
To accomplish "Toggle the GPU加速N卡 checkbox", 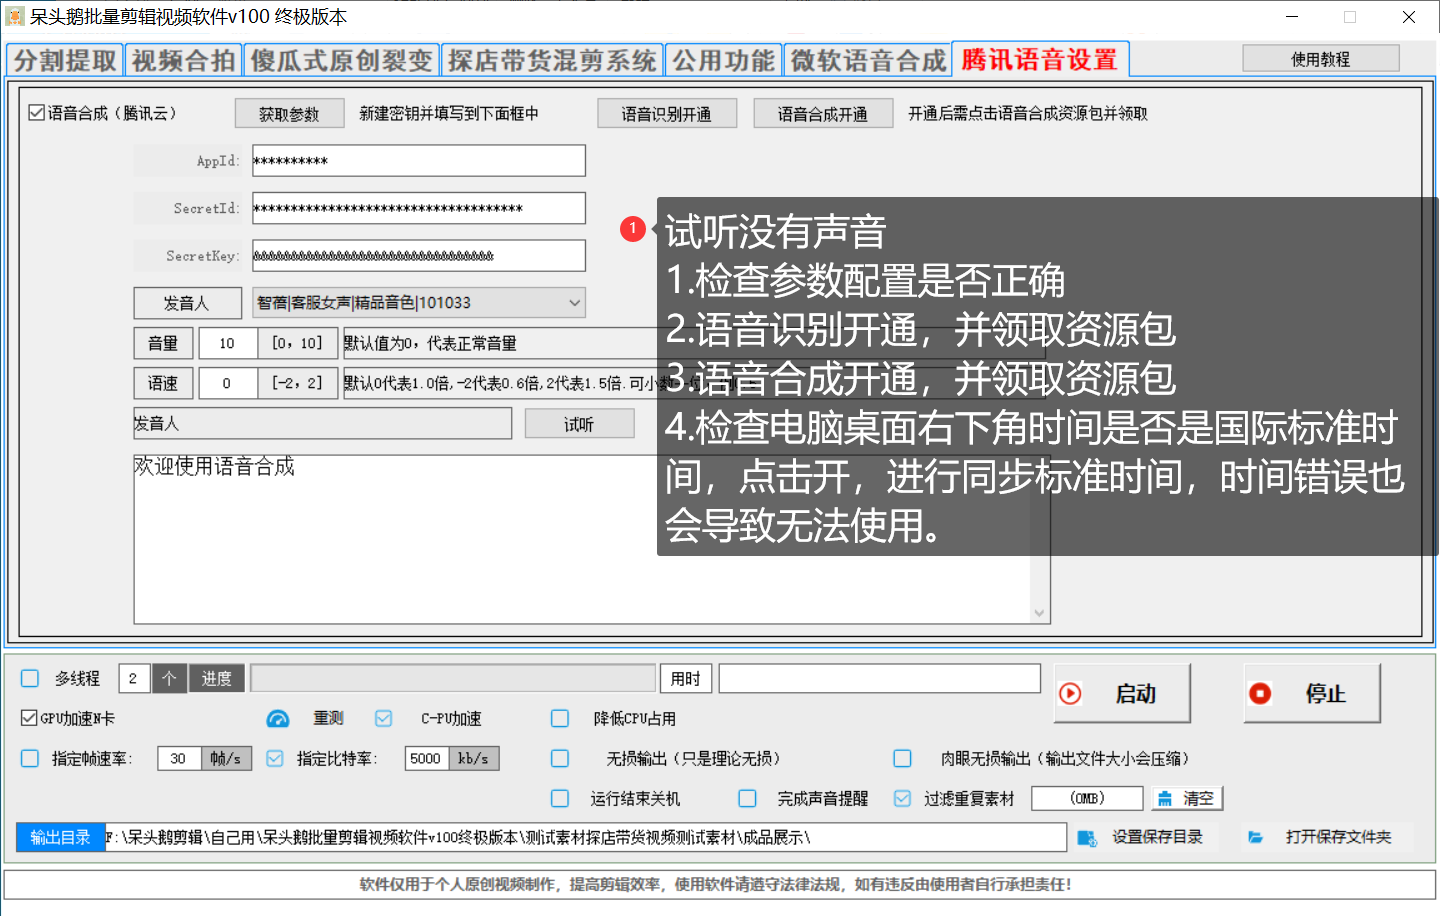I will (x=30, y=718).
